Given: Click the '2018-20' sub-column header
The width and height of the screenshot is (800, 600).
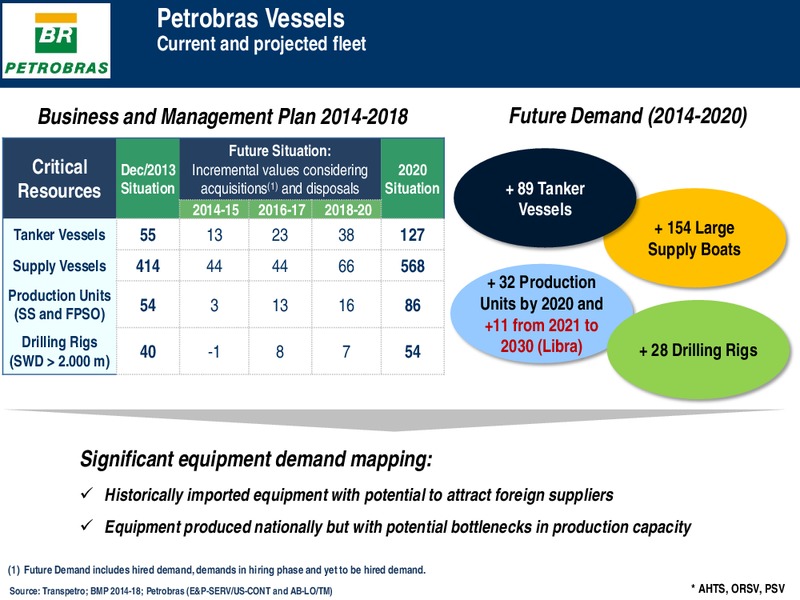Looking at the screenshot, I should click(x=347, y=210).
